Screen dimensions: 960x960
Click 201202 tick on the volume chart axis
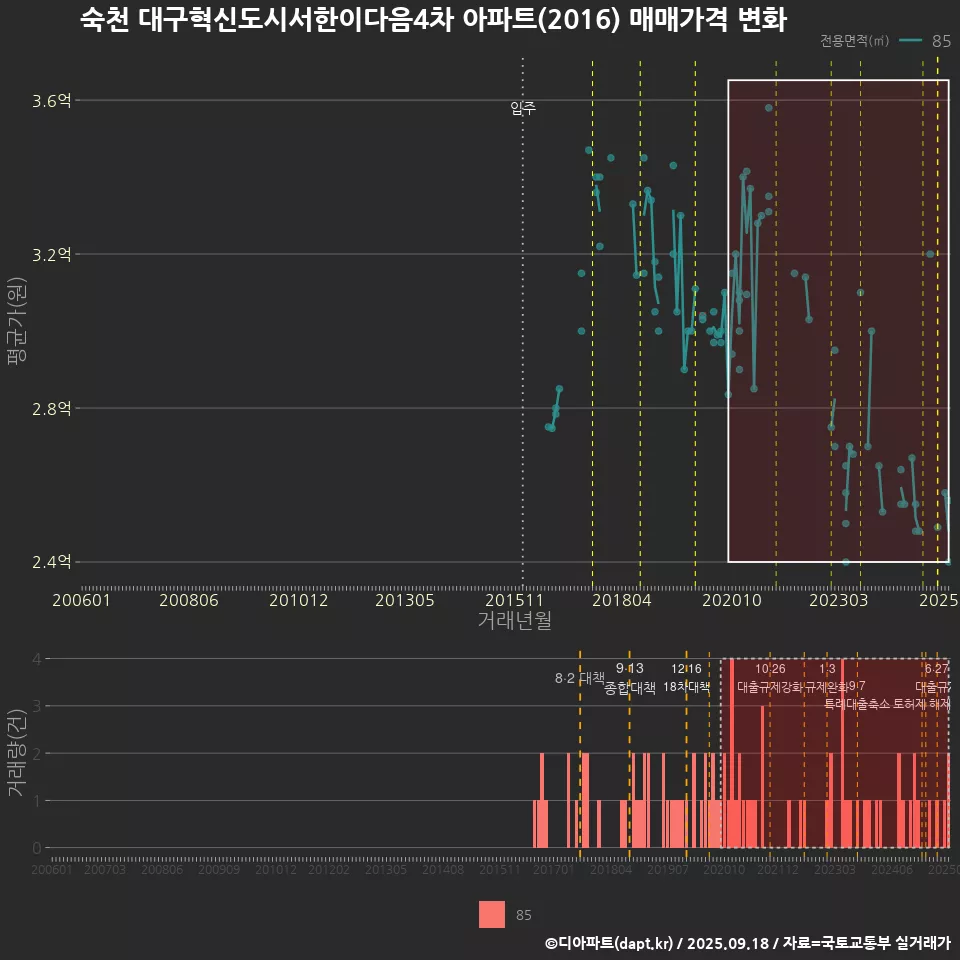point(329,869)
